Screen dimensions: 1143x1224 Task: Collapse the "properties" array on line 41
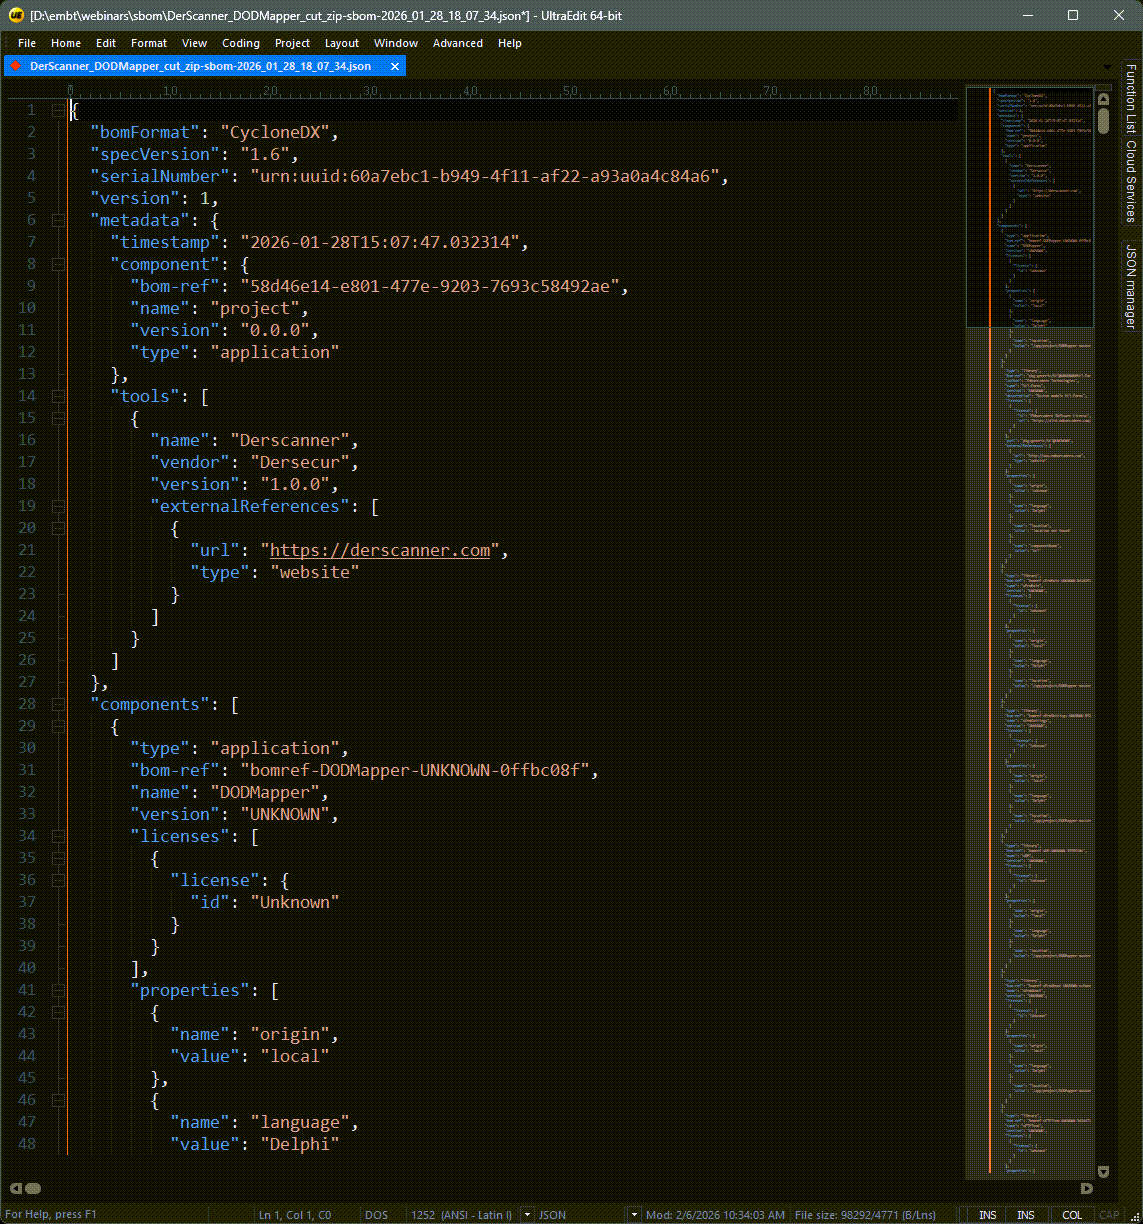coord(58,990)
